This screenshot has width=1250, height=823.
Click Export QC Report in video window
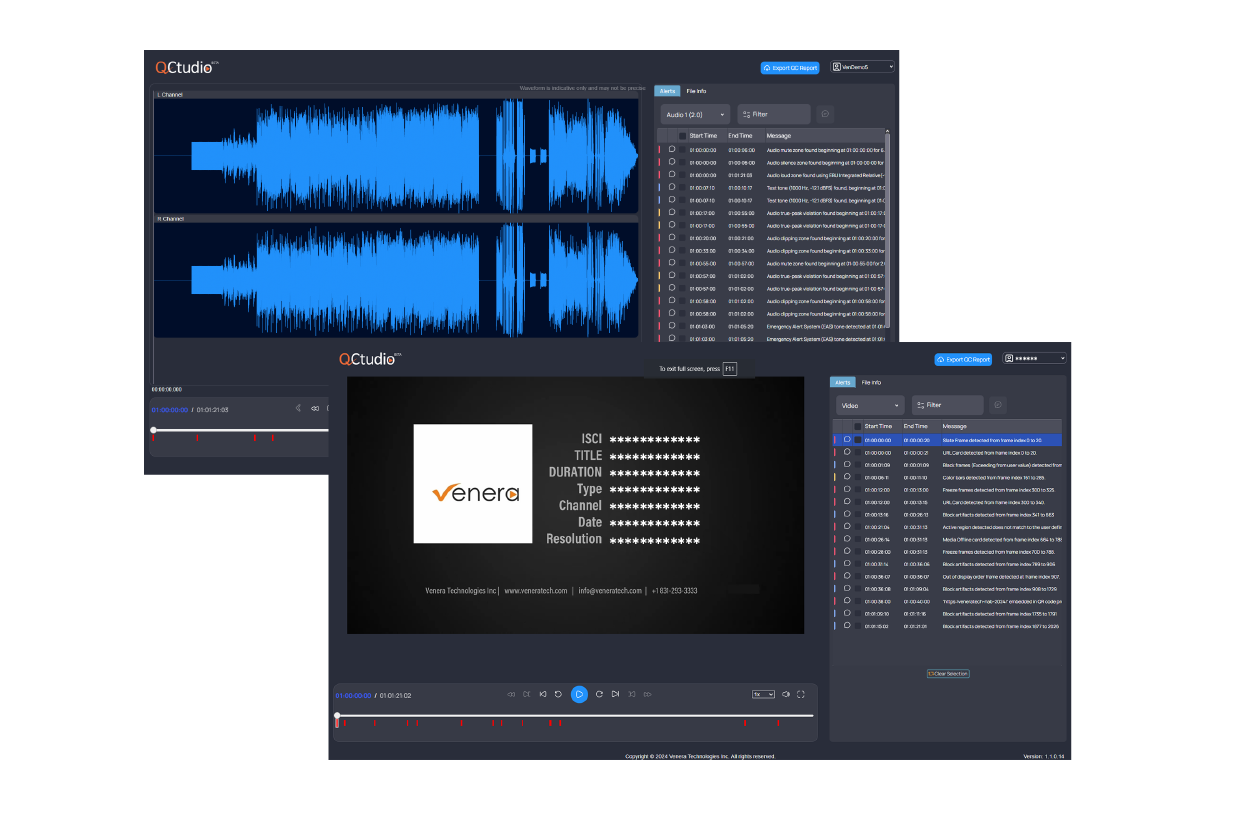pos(964,359)
